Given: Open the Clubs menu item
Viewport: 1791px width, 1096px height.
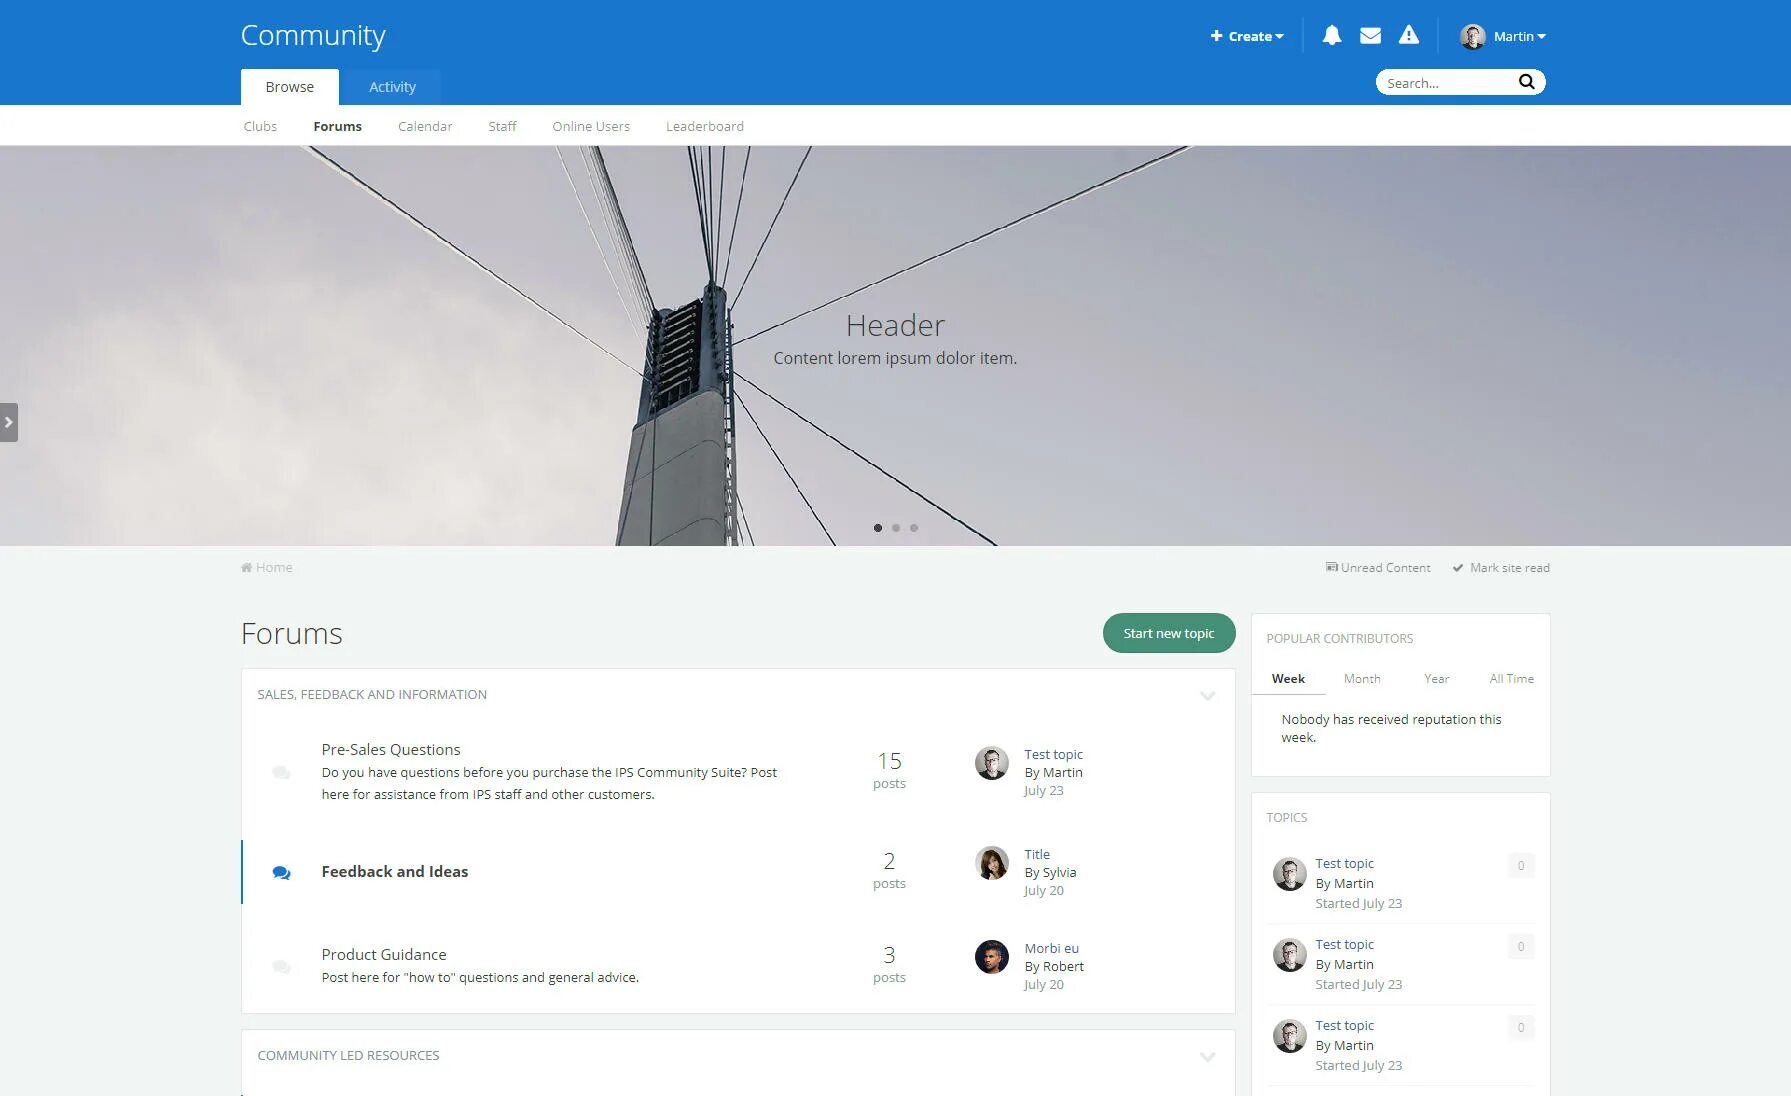Looking at the screenshot, I should 260,126.
